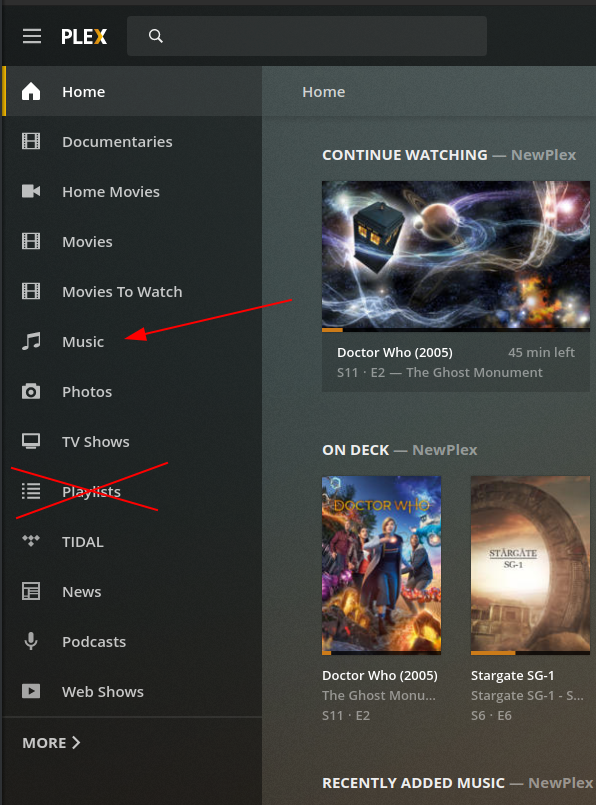Expand the MORE sidebar section
Viewport: 596px width, 805px height.
tap(51, 742)
